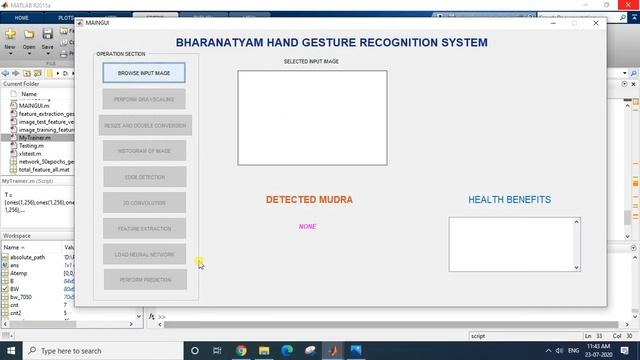Image resolution: width=640 pixels, height=360 pixels.
Task: Sort workspace by the Name column header
Action: [x=13, y=247]
